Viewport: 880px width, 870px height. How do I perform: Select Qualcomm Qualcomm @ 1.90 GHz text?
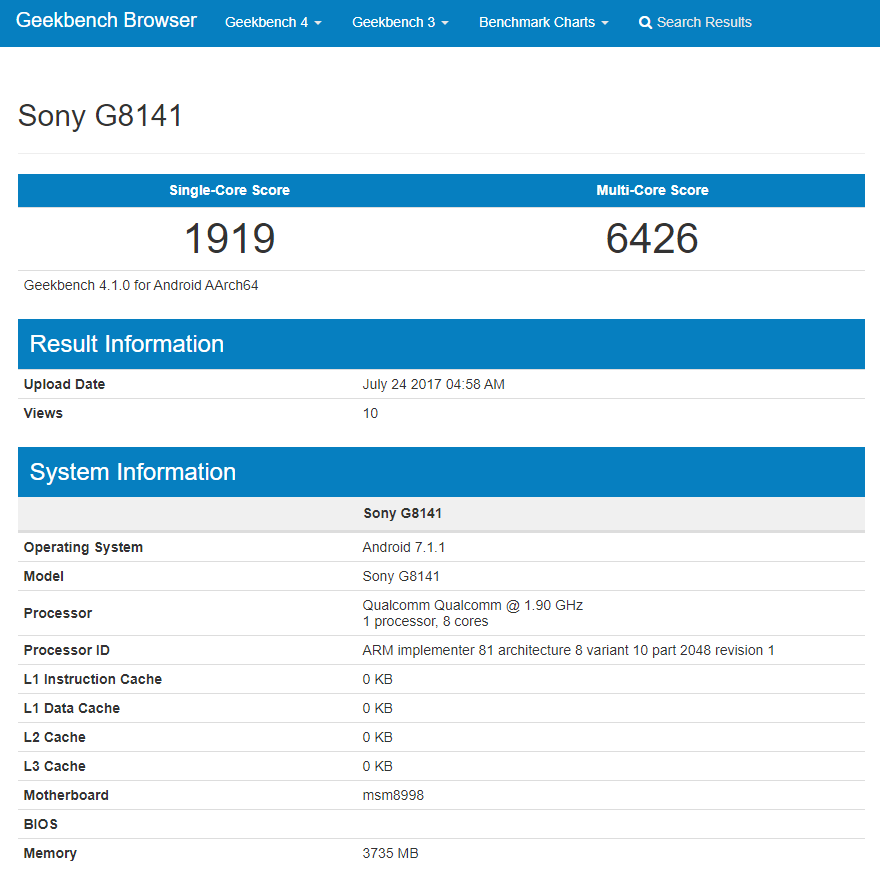click(x=473, y=605)
